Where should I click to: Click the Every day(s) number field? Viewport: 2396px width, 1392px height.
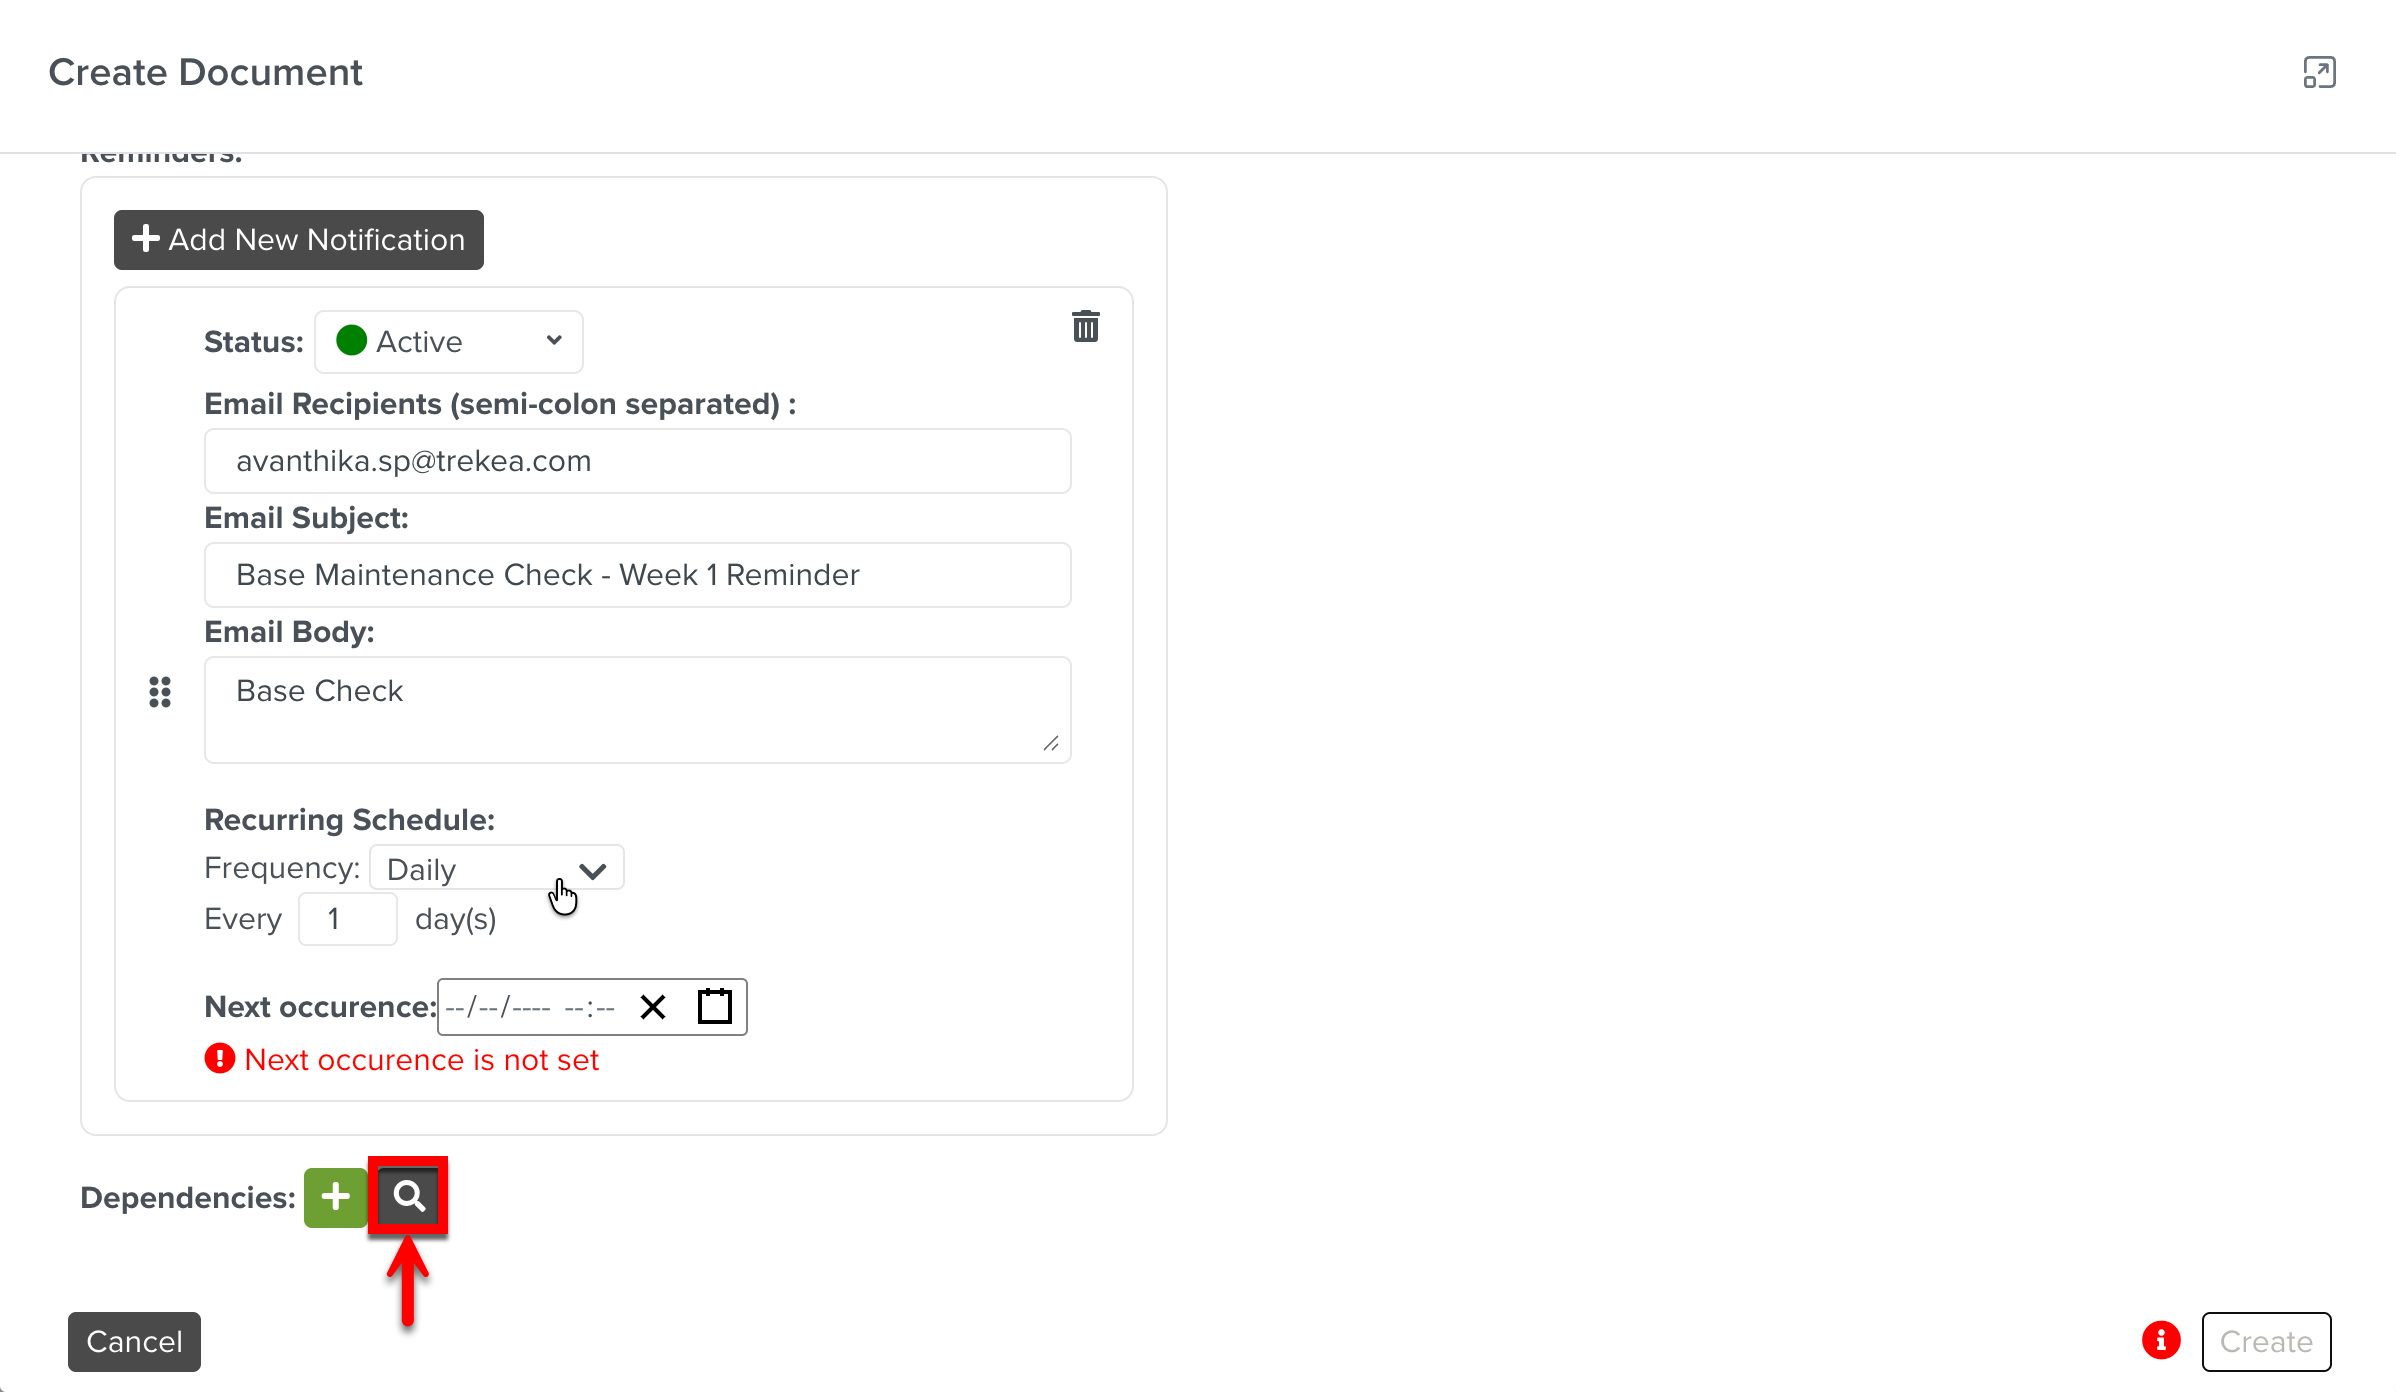click(x=347, y=919)
